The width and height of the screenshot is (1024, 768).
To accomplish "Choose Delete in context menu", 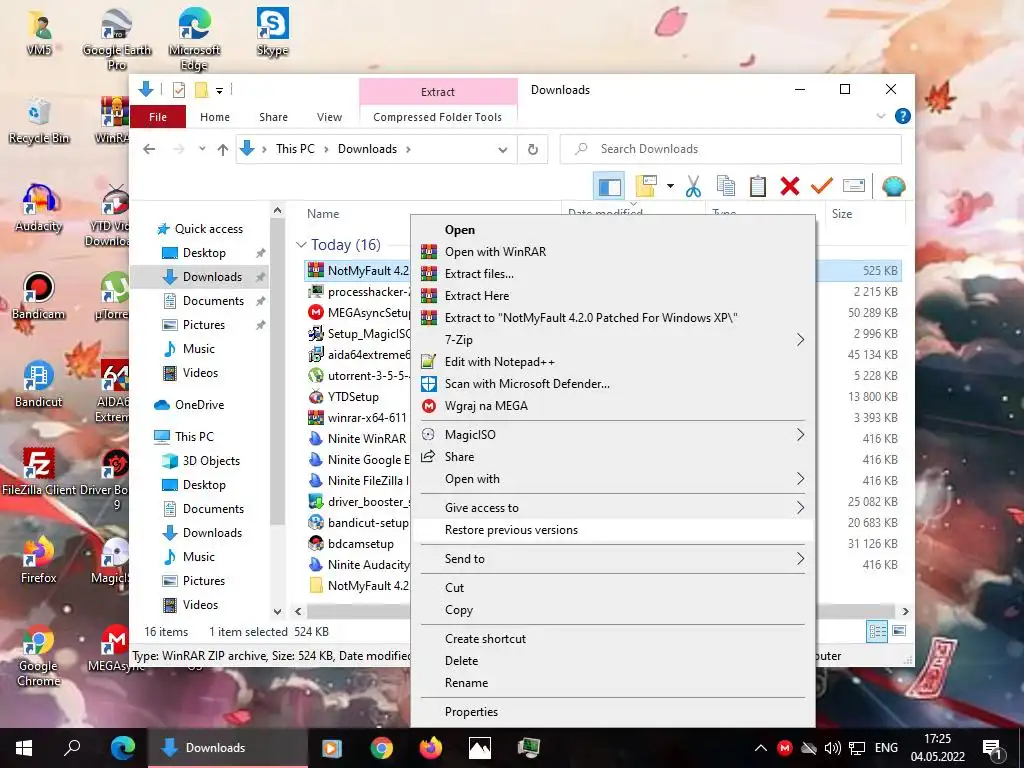I will point(613,661).
